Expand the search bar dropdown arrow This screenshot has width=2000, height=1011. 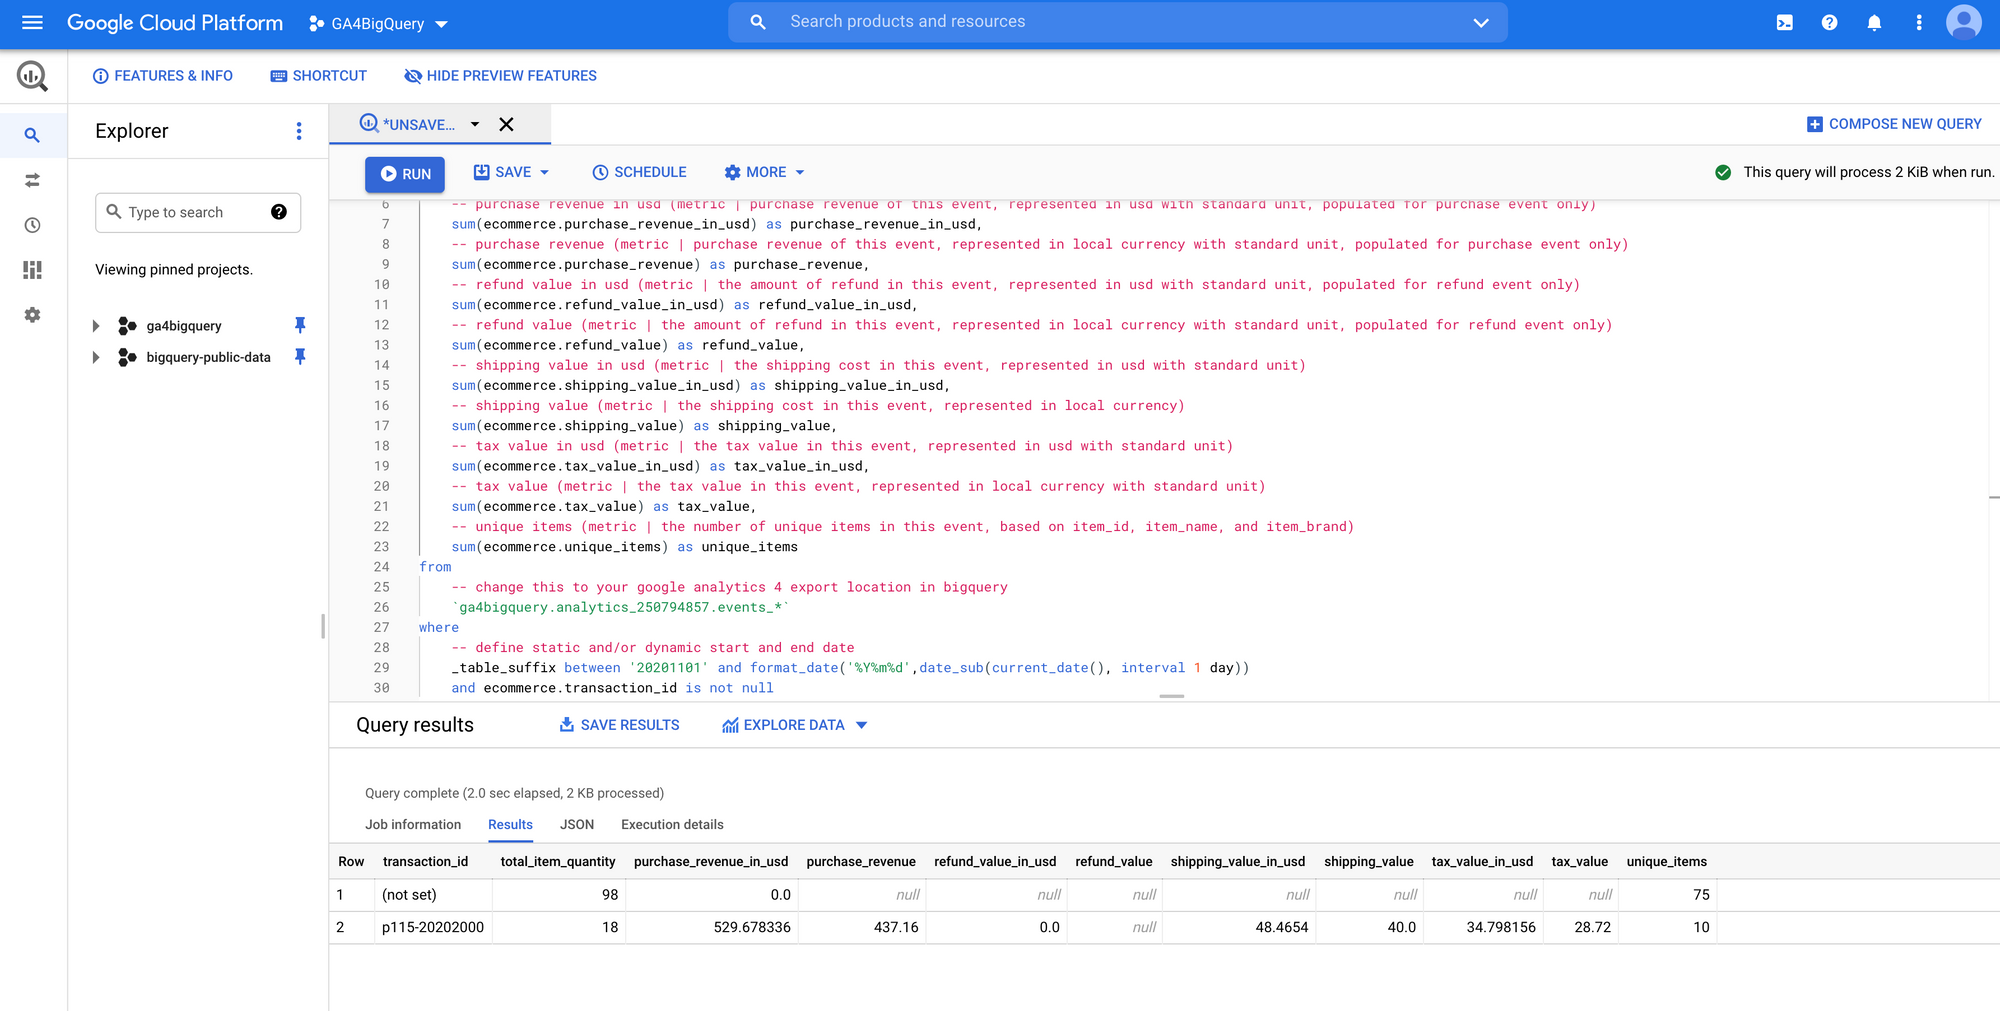point(1481,22)
